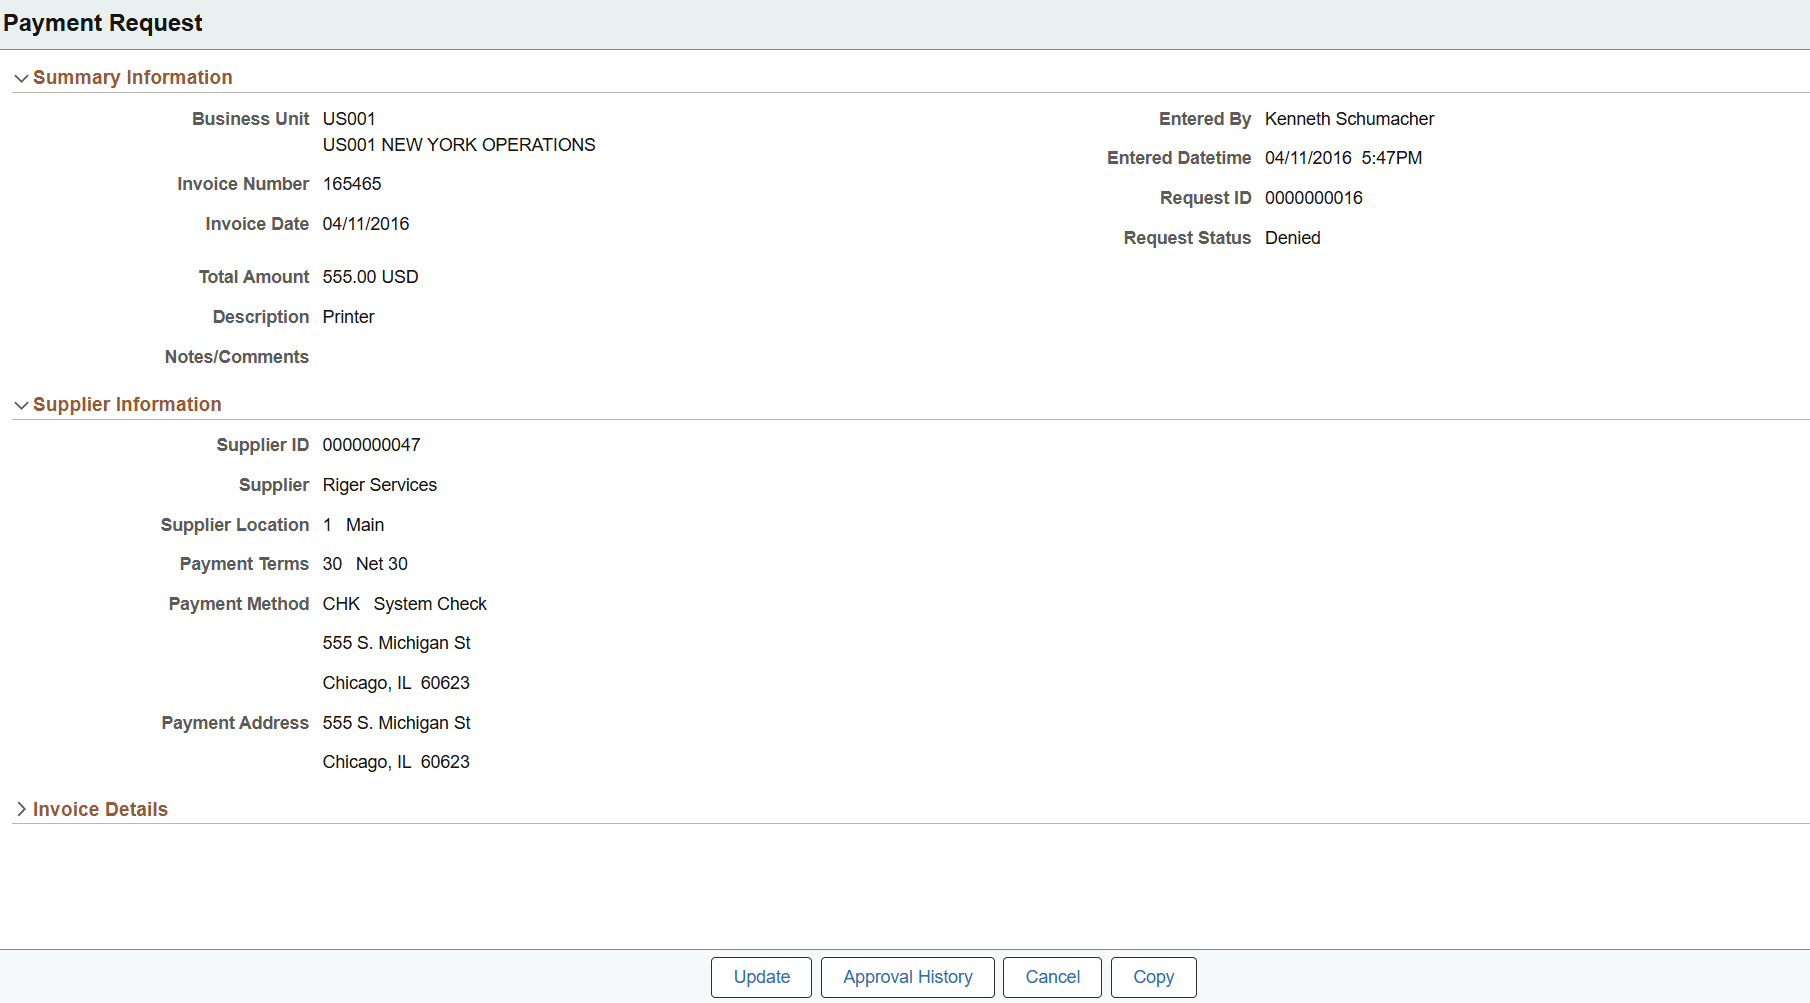Image resolution: width=1810 pixels, height=1003 pixels.
Task: Click the Total Amount 555.00 USD
Action: 371,276
